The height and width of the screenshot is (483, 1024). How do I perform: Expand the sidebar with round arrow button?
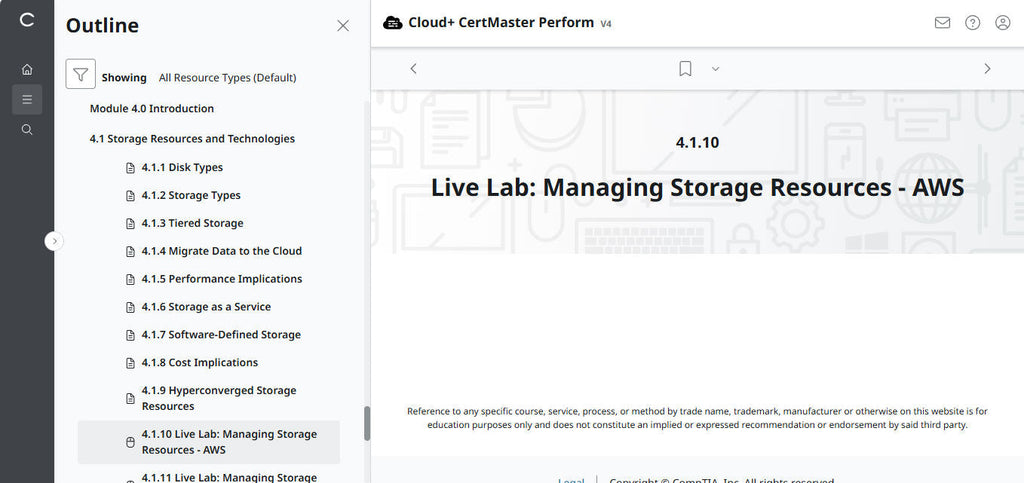coord(54,241)
